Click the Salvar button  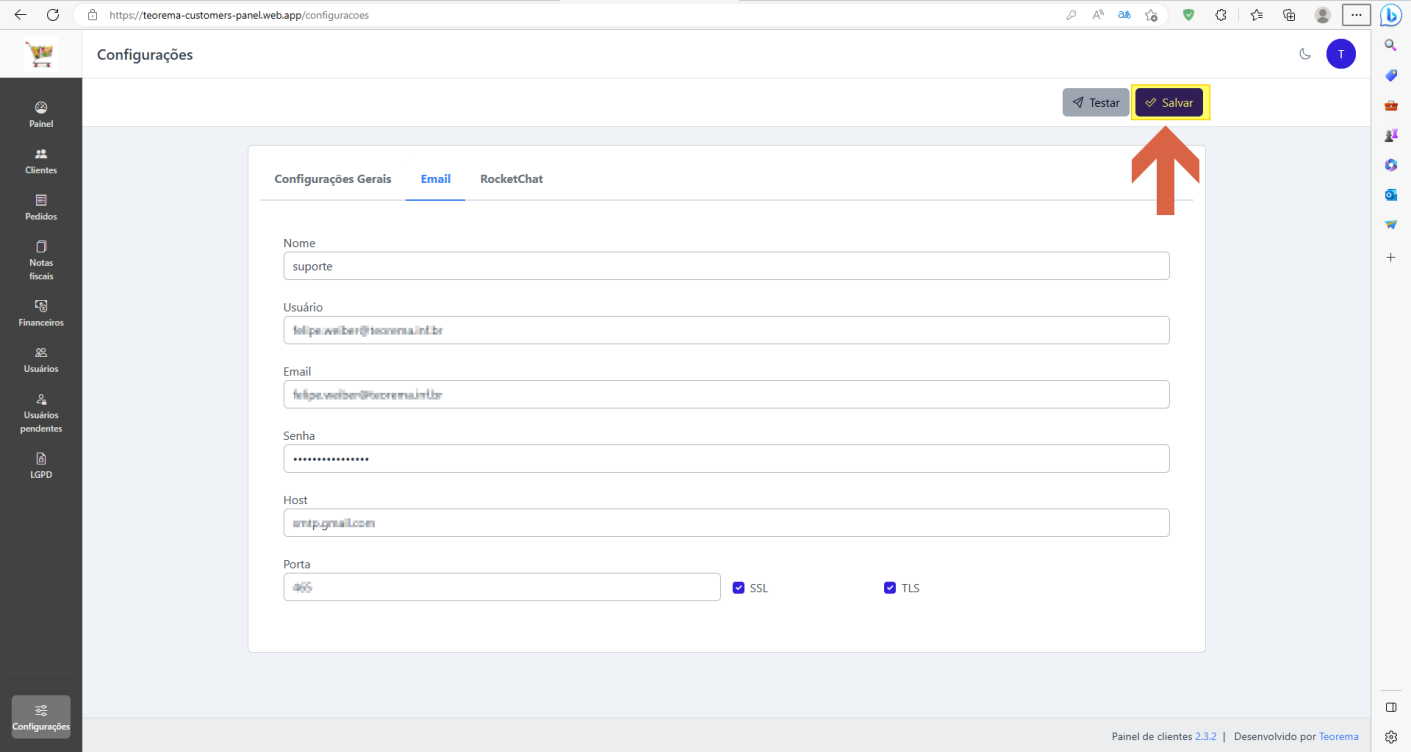click(1169, 102)
